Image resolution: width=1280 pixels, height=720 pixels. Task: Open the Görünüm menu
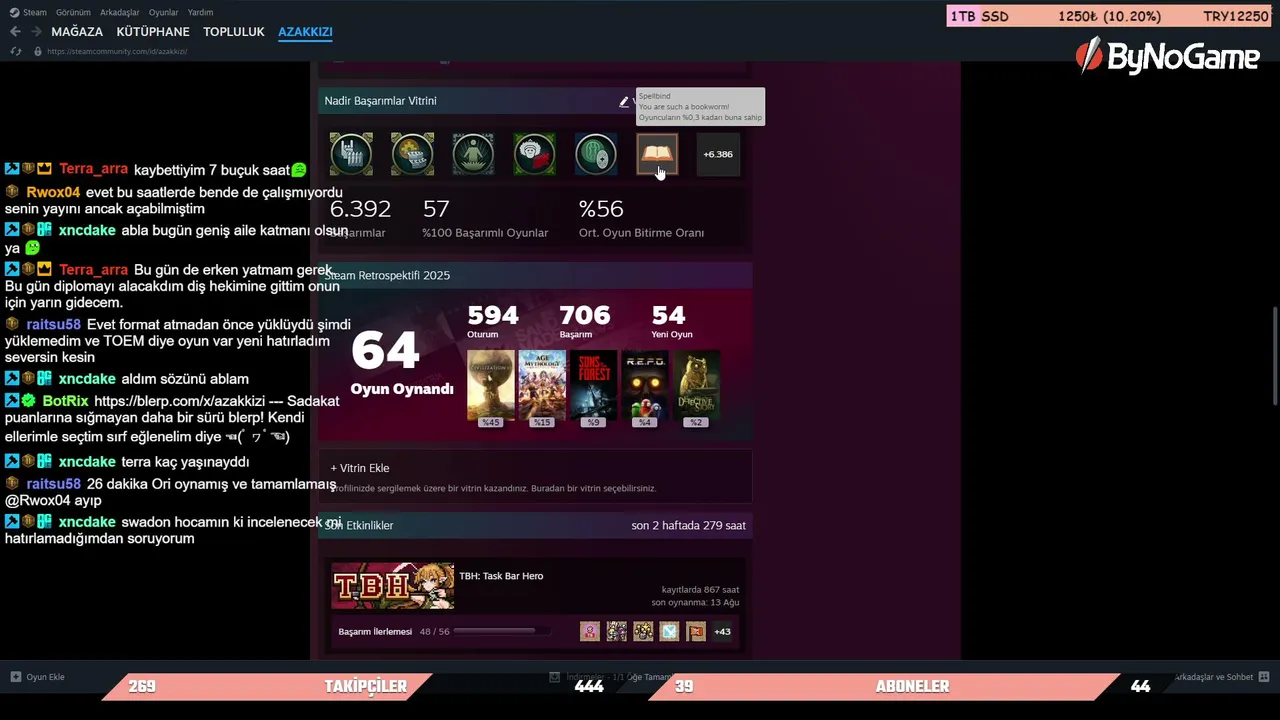click(73, 12)
